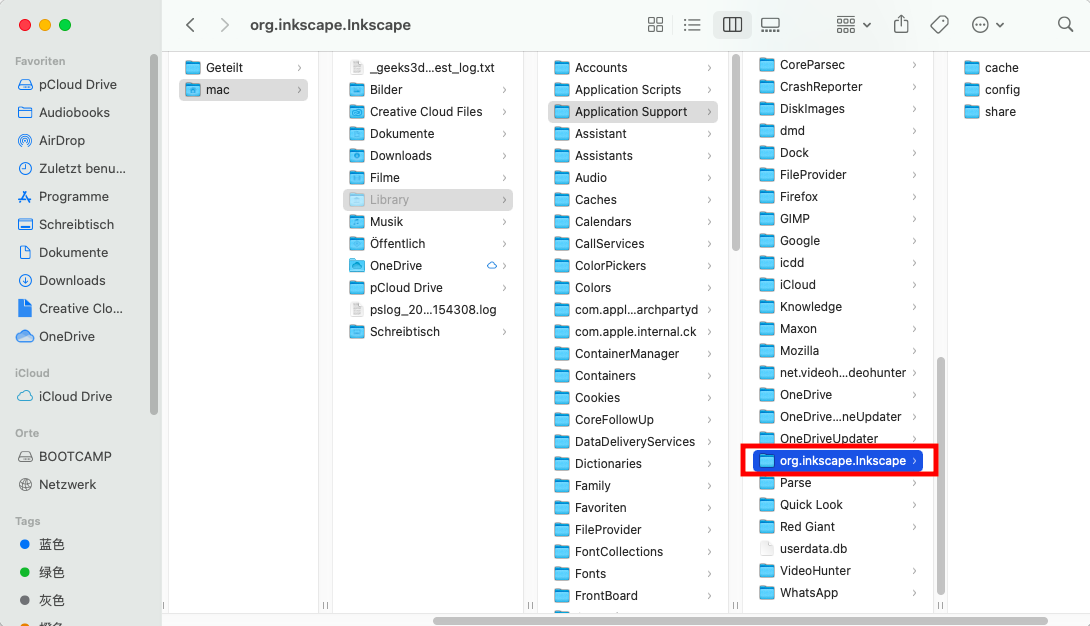Select the Geteilt folder

tap(243, 67)
